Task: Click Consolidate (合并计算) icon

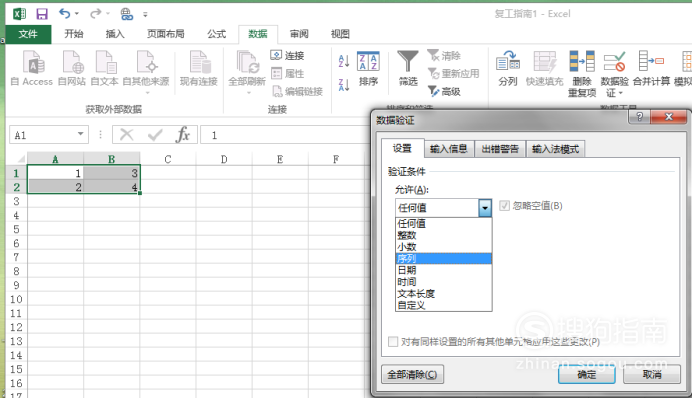Action: [651, 68]
